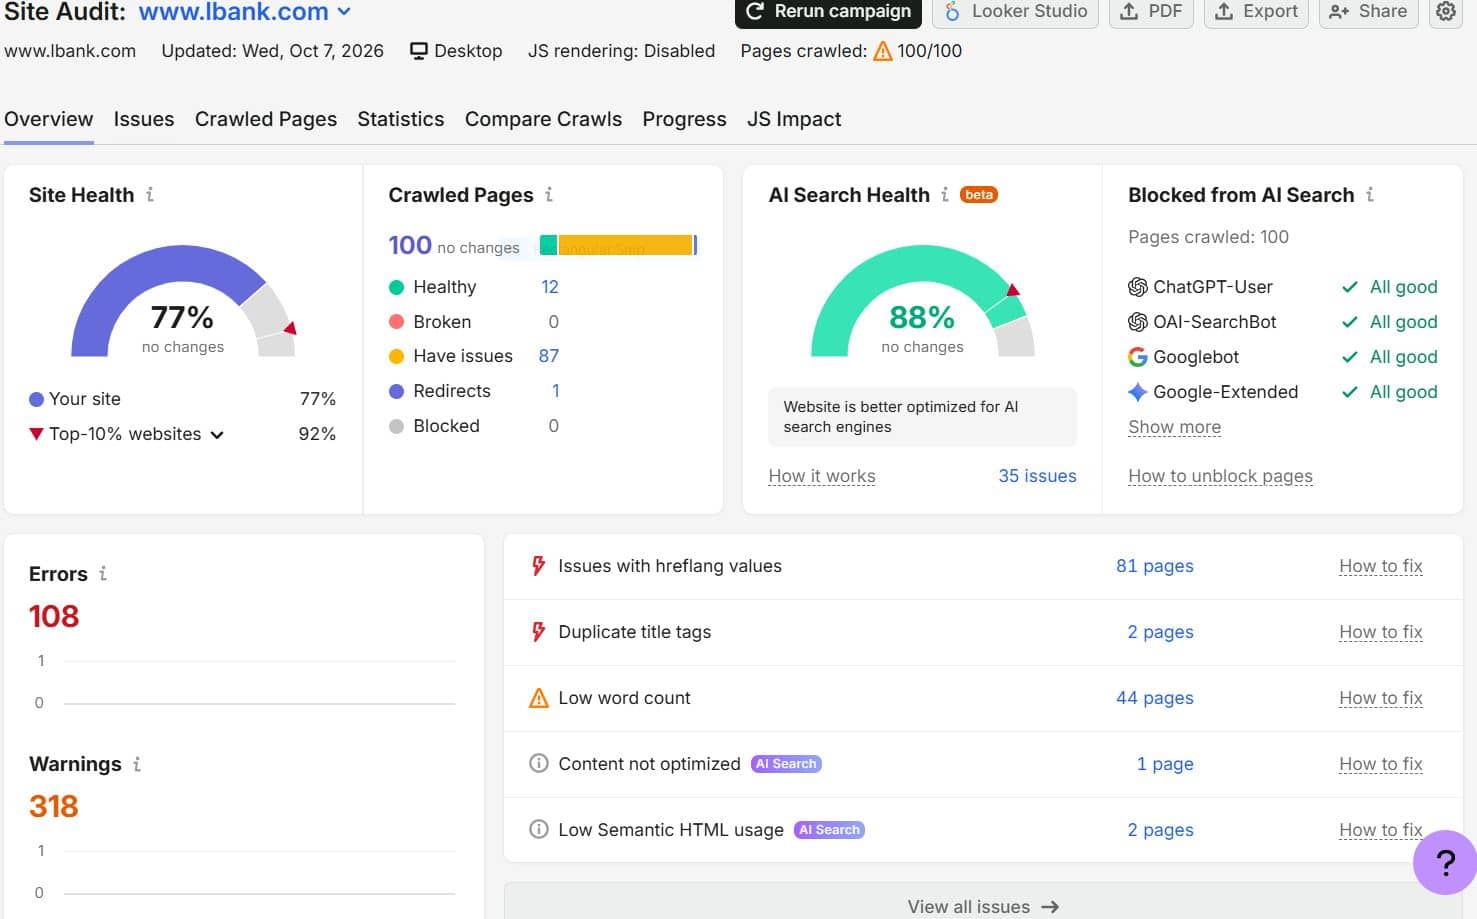Image resolution: width=1477 pixels, height=919 pixels.
Task: Download the PDF report
Action: (x=1151, y=12)
